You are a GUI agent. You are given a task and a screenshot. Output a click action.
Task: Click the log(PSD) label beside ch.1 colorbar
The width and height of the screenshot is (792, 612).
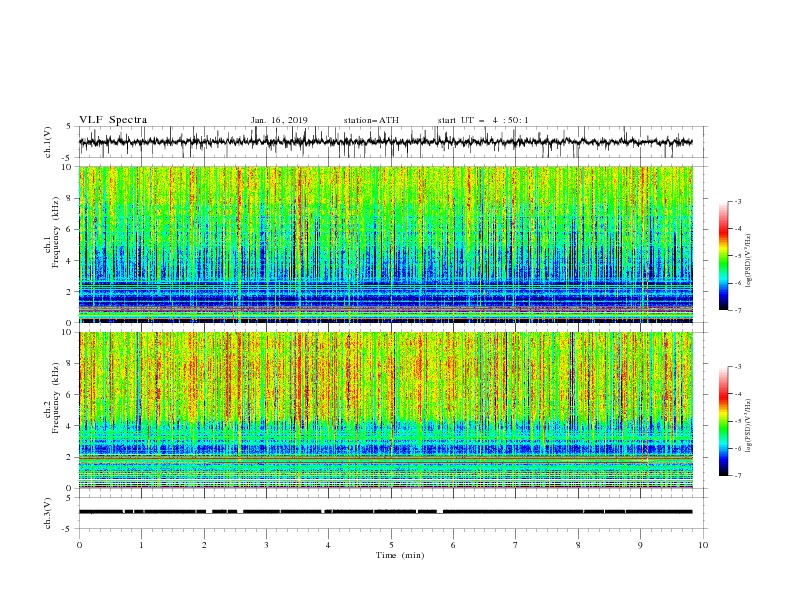pyautogui.click(x=749, y=261)
